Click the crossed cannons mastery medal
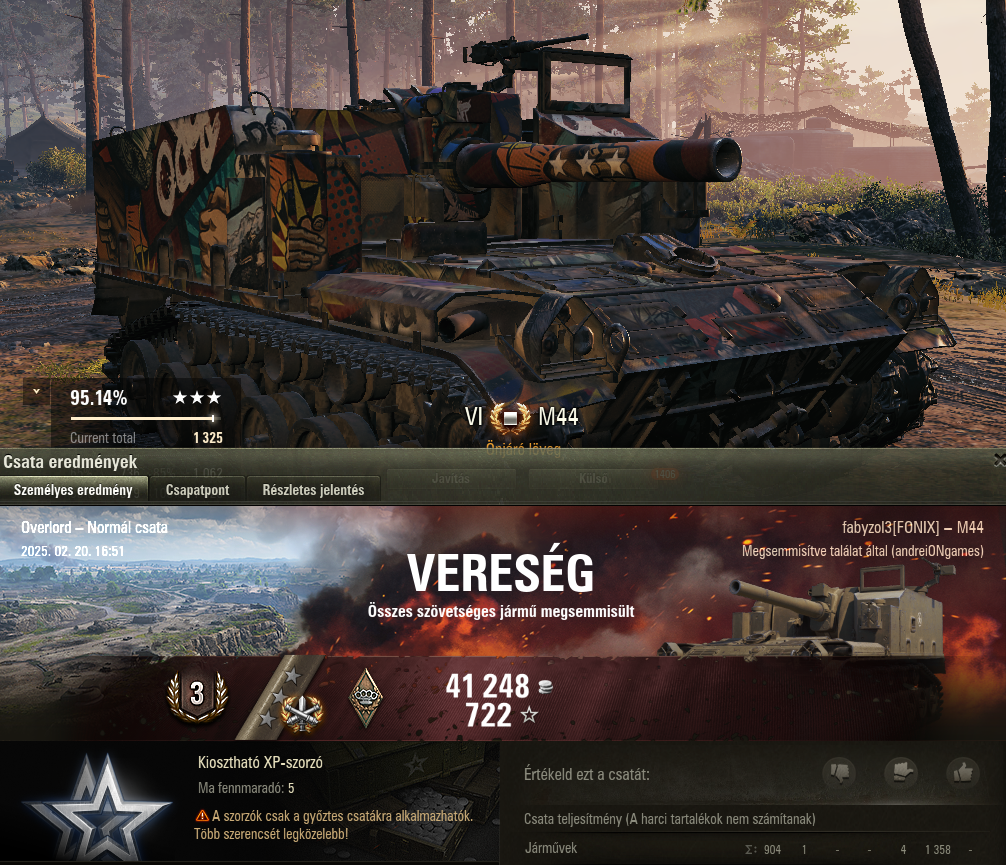The width and height of the screenshot is (1006, 865). click(x=301, y=714)
